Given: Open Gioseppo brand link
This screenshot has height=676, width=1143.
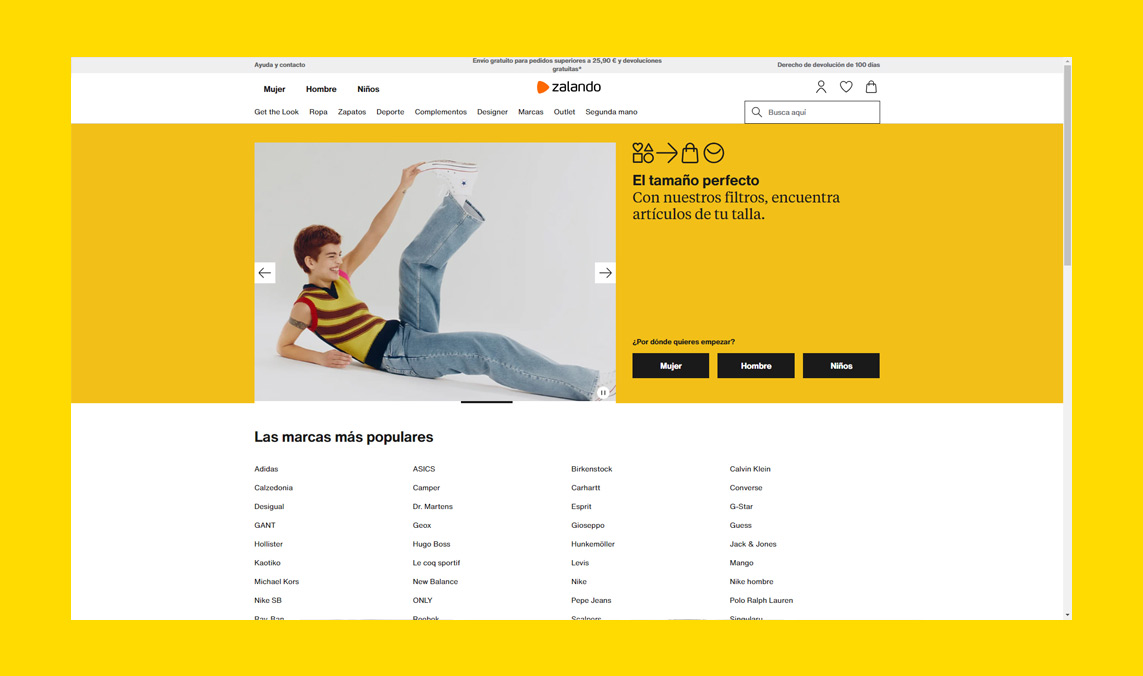Looking at the screenshot, I should tap(588, 525).
